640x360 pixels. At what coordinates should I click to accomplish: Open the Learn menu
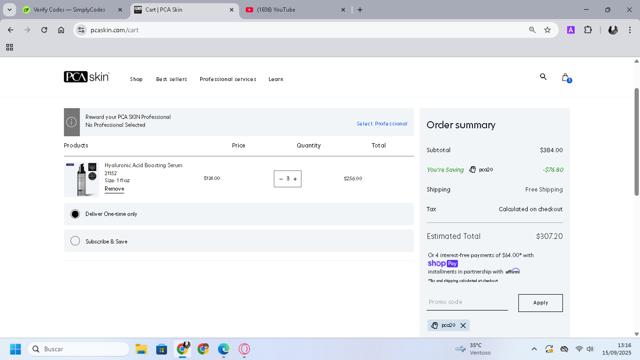pyautogui.click(x=276, y=79)
